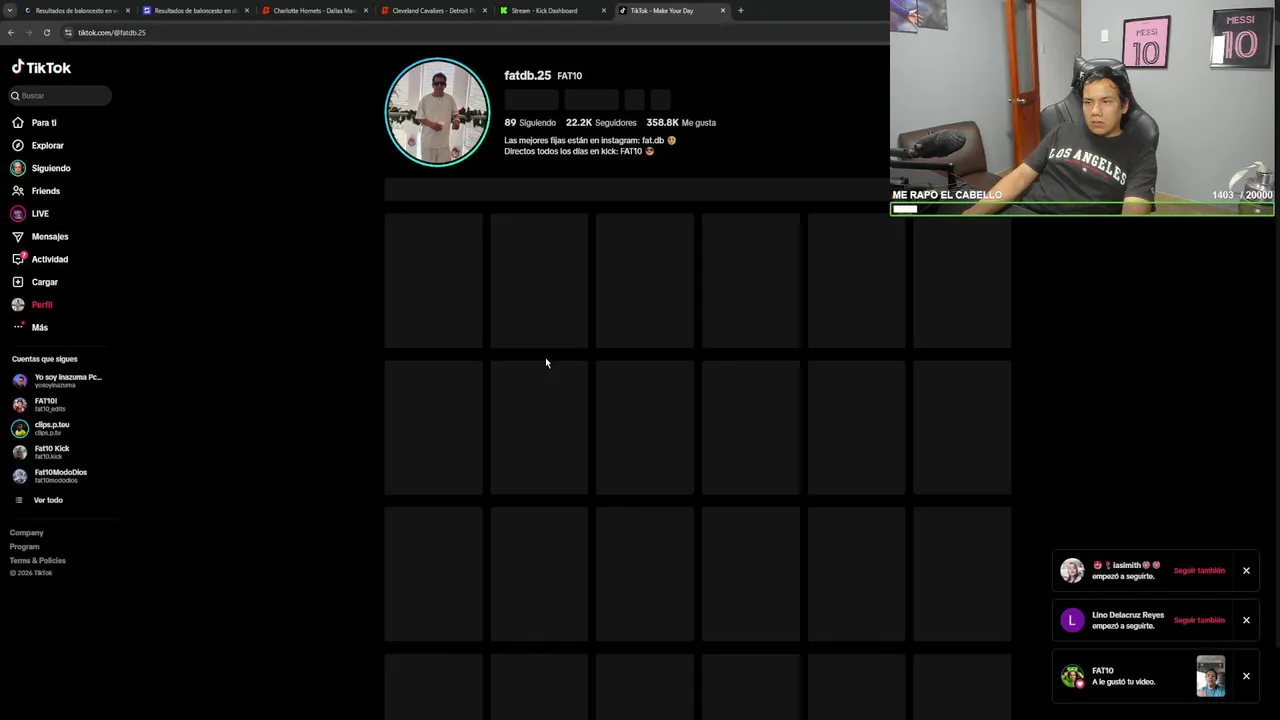1280x720 pixels.
Task: Click the bio line about Directos en kick
Action: (x=579, y=151)
